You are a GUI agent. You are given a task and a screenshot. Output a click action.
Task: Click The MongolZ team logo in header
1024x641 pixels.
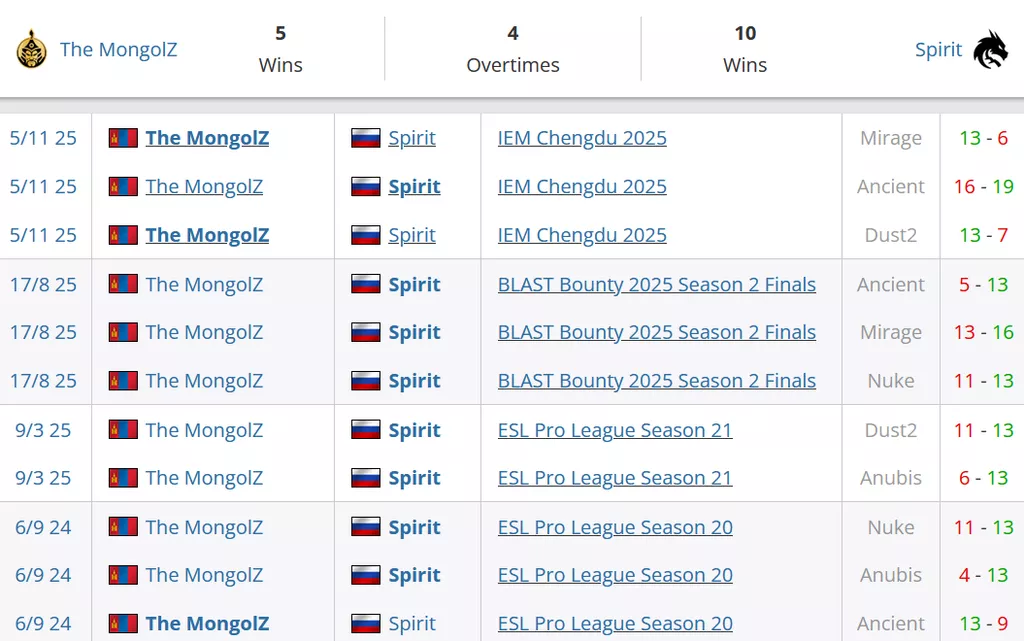point(31,49)
